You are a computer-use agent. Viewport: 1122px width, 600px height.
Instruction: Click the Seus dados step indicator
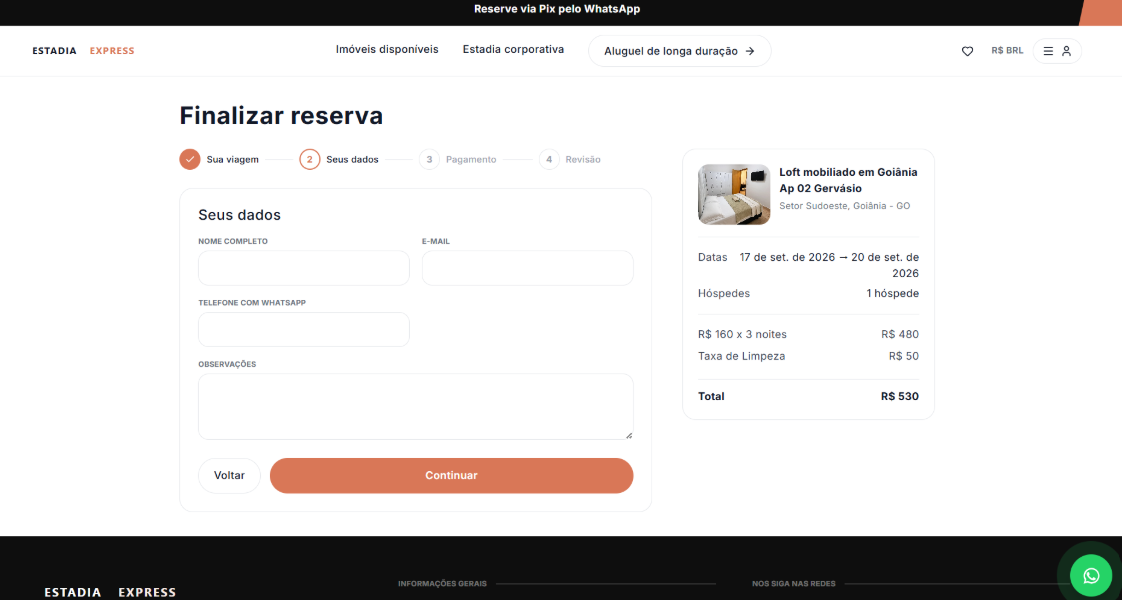tap(339, 159)
